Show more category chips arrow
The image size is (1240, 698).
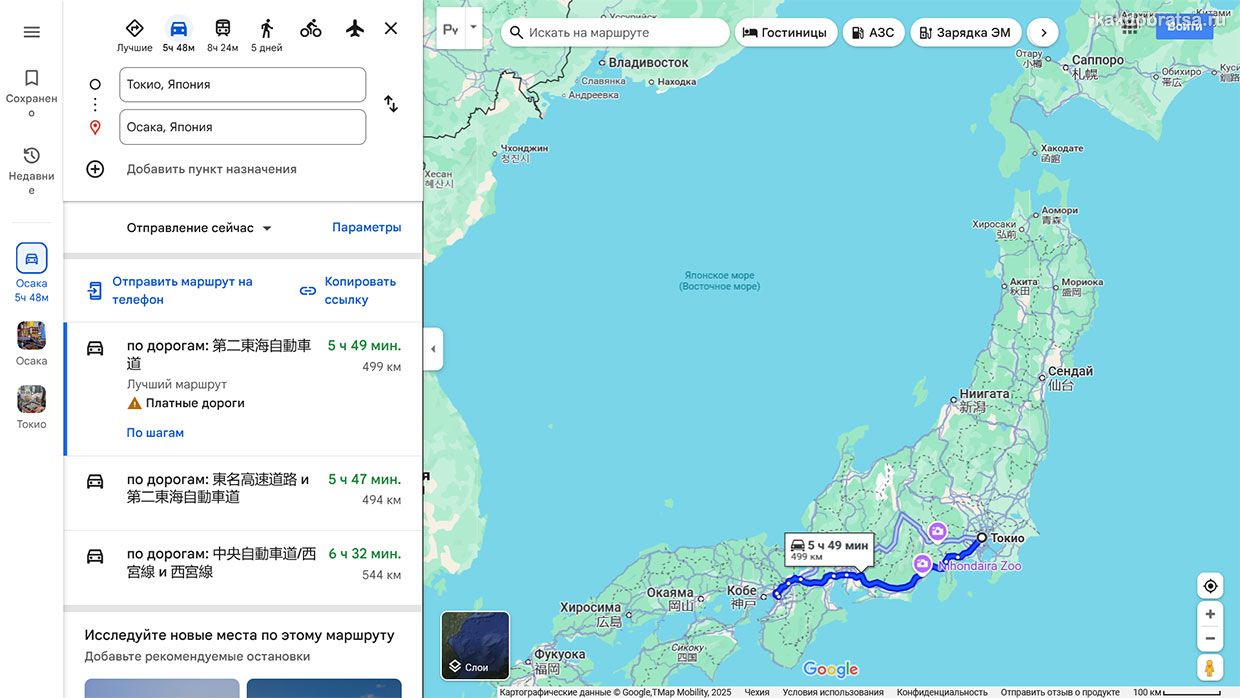coord(1043,32)
